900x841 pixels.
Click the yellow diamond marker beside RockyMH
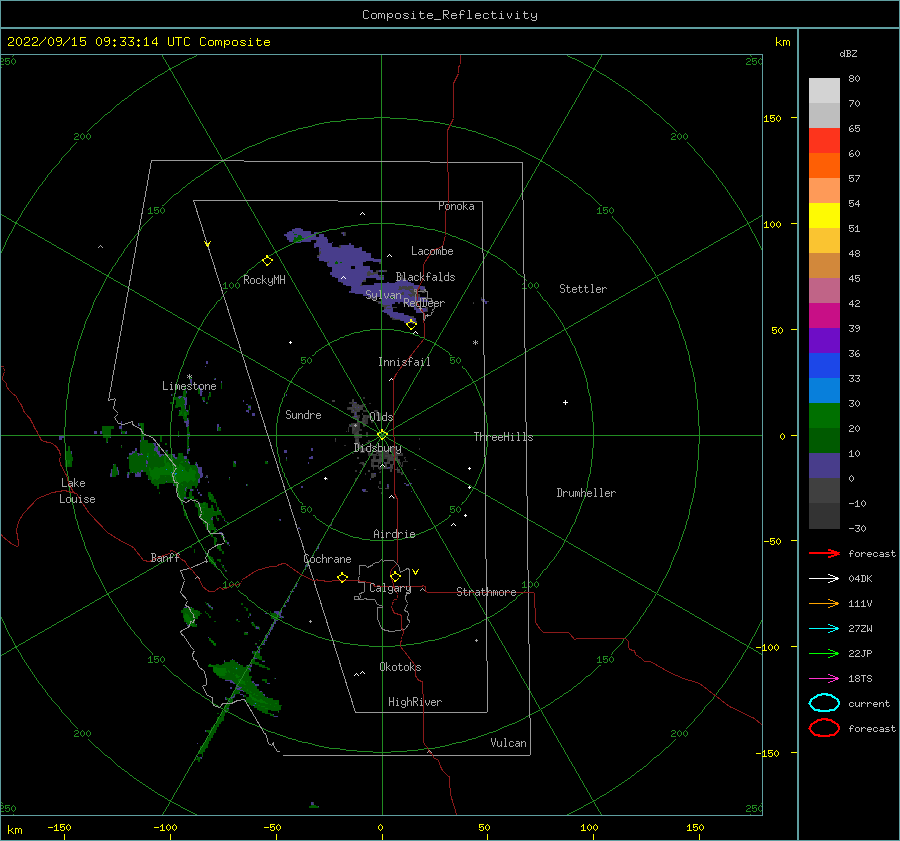[x=267, y=261]
